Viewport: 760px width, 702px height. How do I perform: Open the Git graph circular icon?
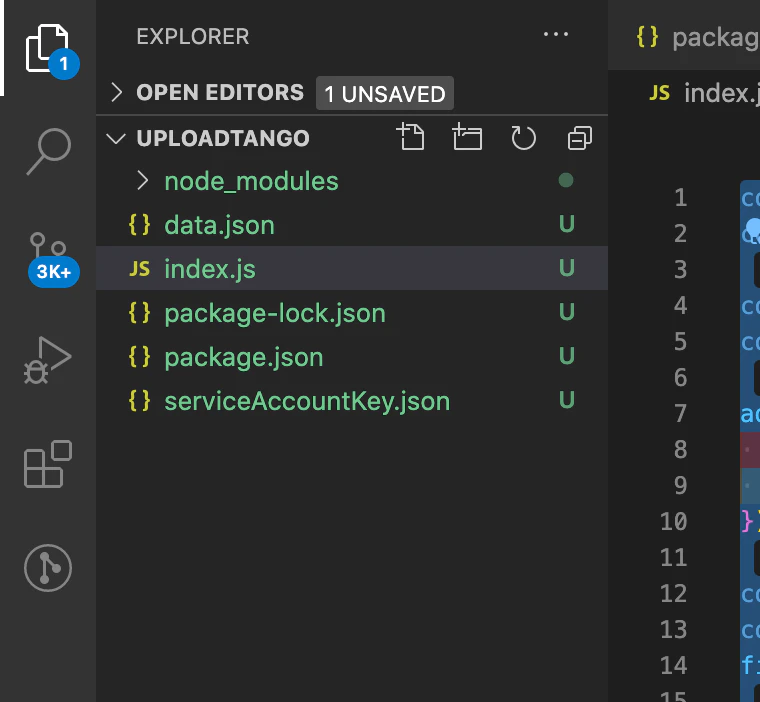click(48, 568)
